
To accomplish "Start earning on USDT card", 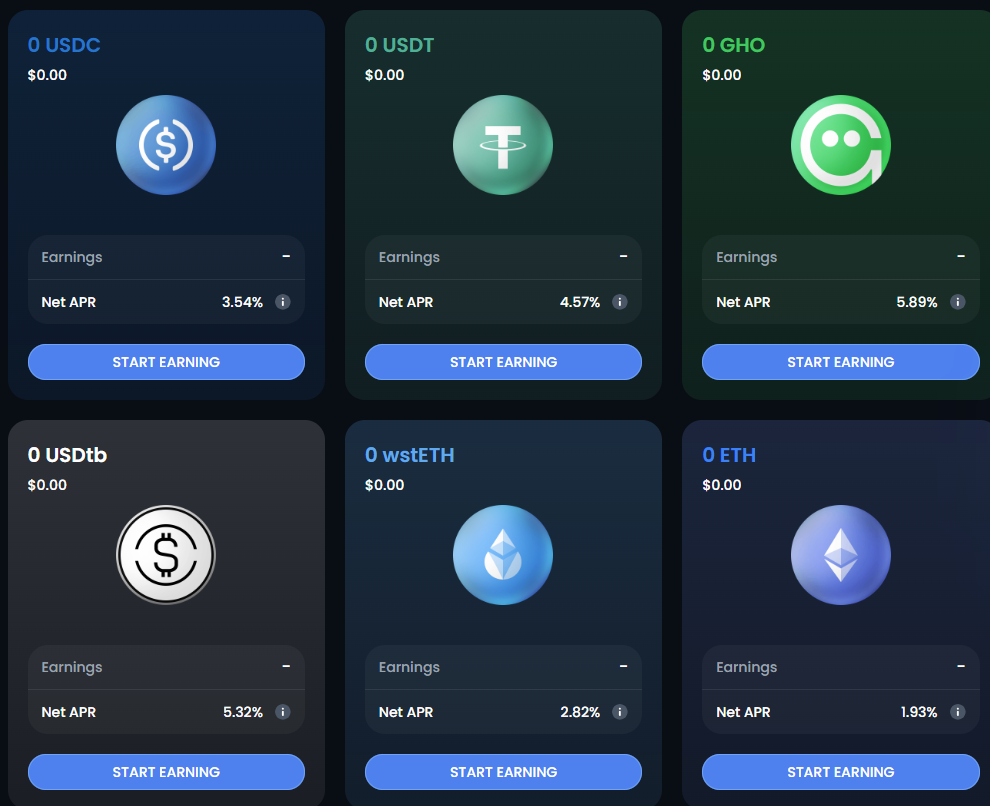I will pyautogui.click(x=503, y=362).
